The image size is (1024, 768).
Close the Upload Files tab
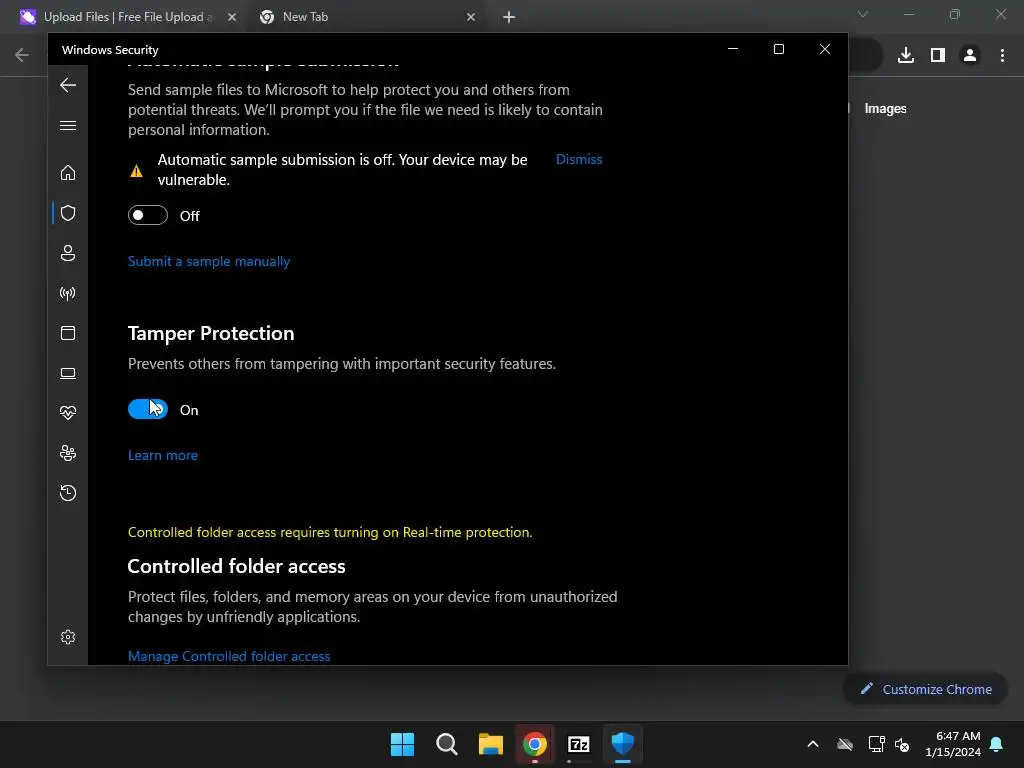(x=232, y=17)
